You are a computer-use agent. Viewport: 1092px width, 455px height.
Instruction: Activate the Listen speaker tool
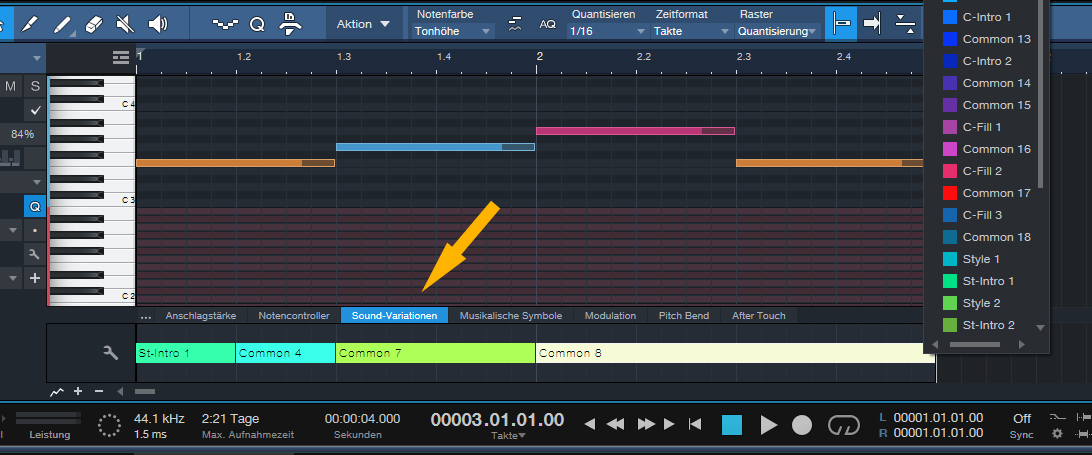point(157,22)
